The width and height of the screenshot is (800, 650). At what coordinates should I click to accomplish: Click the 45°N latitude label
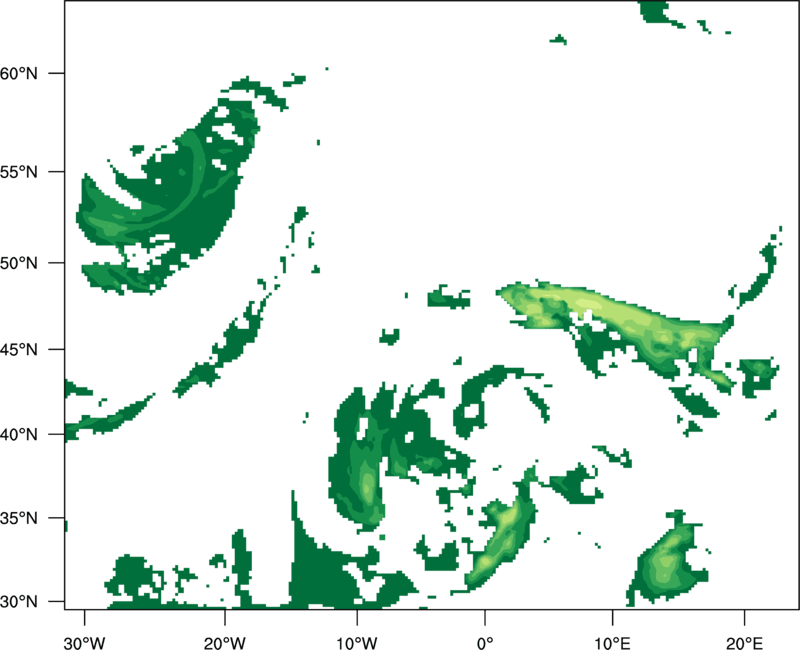[19, 349]
